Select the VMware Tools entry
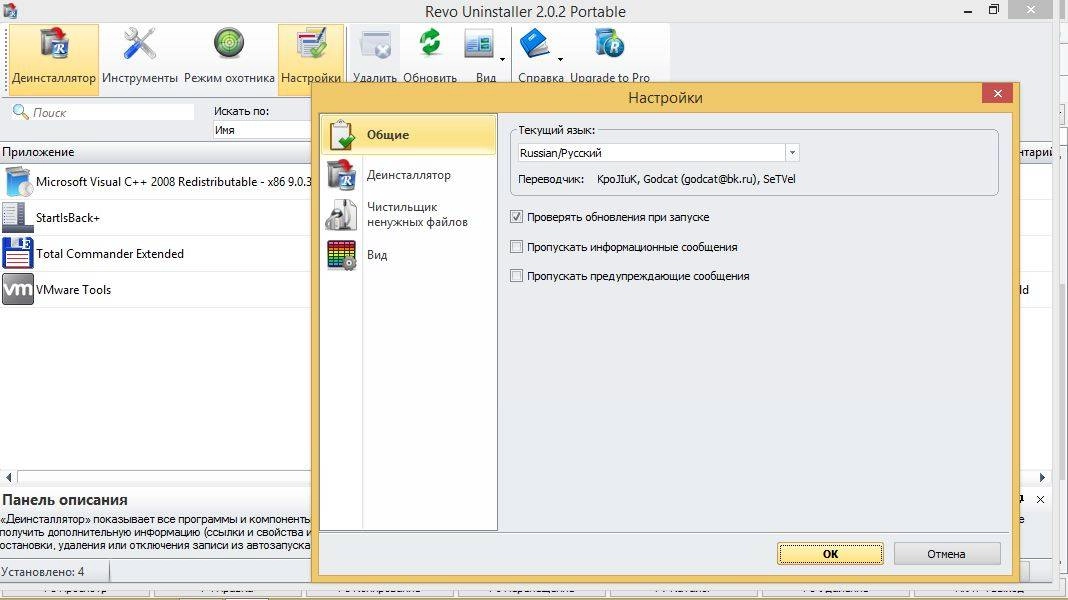This screenshot has height=600, width=1068. [x=155, y=289]
